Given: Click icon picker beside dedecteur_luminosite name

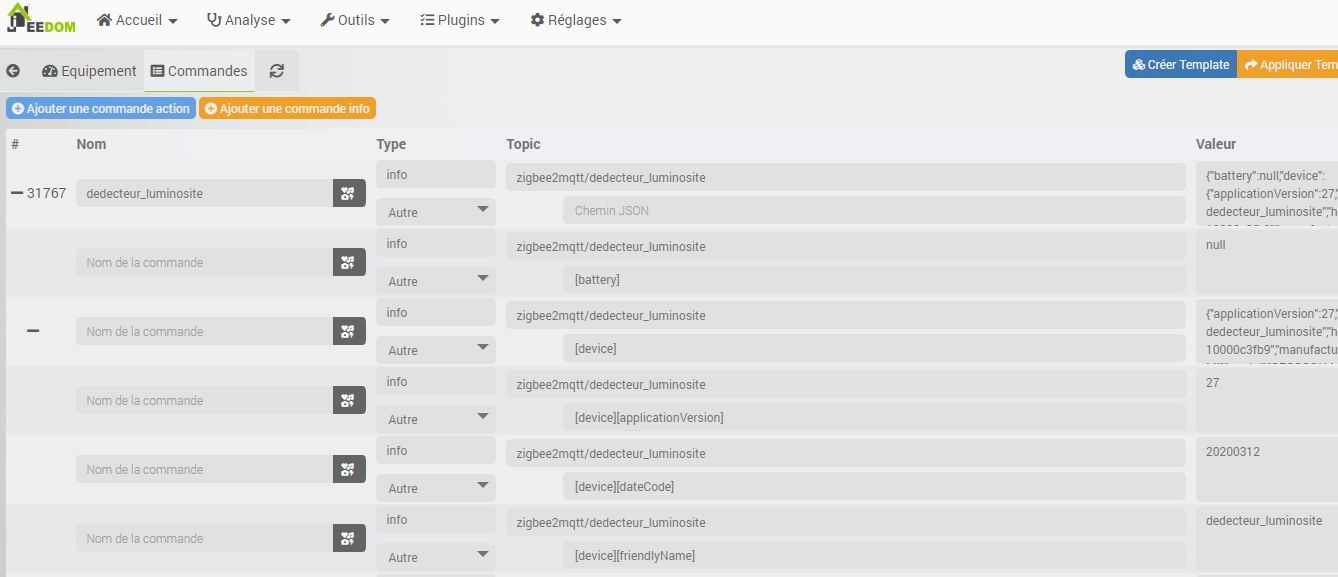Looking at the screenshot, I should [x=349, y=193].
